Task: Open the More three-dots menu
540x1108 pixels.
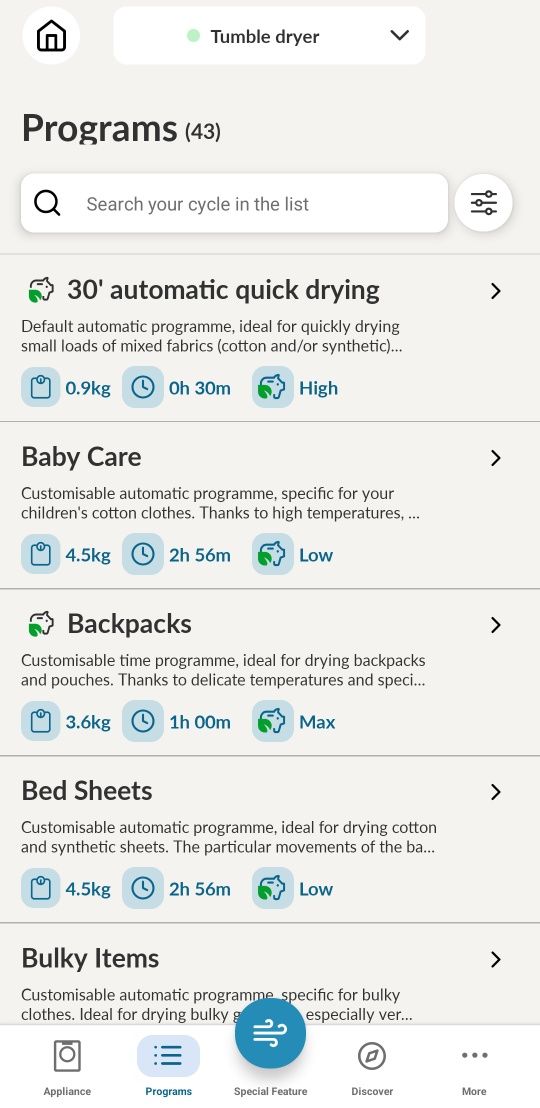Action: pos(474,1056)
